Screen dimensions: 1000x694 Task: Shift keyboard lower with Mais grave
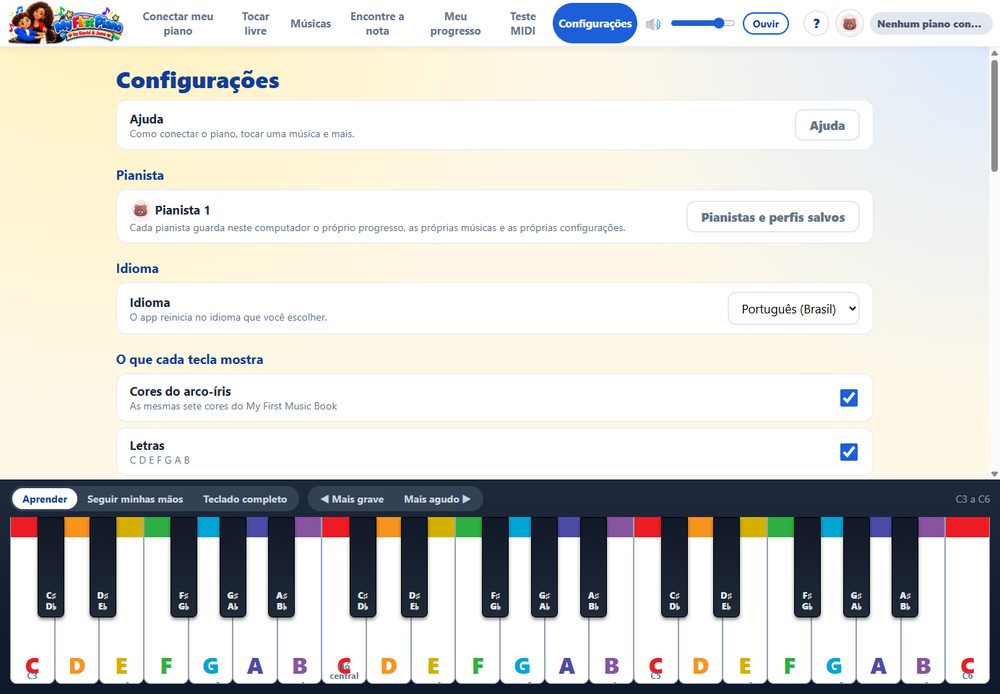click(x=352, y=499)
